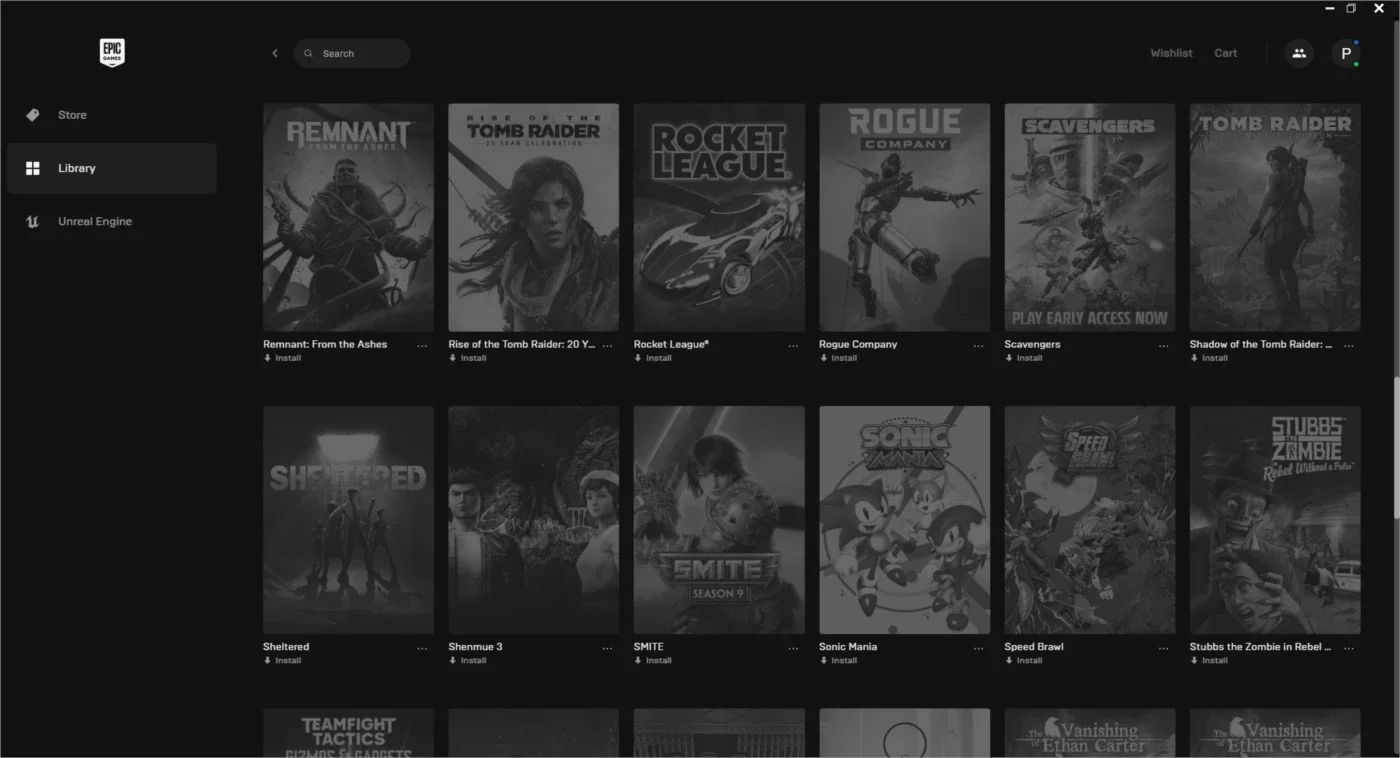
Task: Open the Friends list icon
Action: tap(1299, 53)
